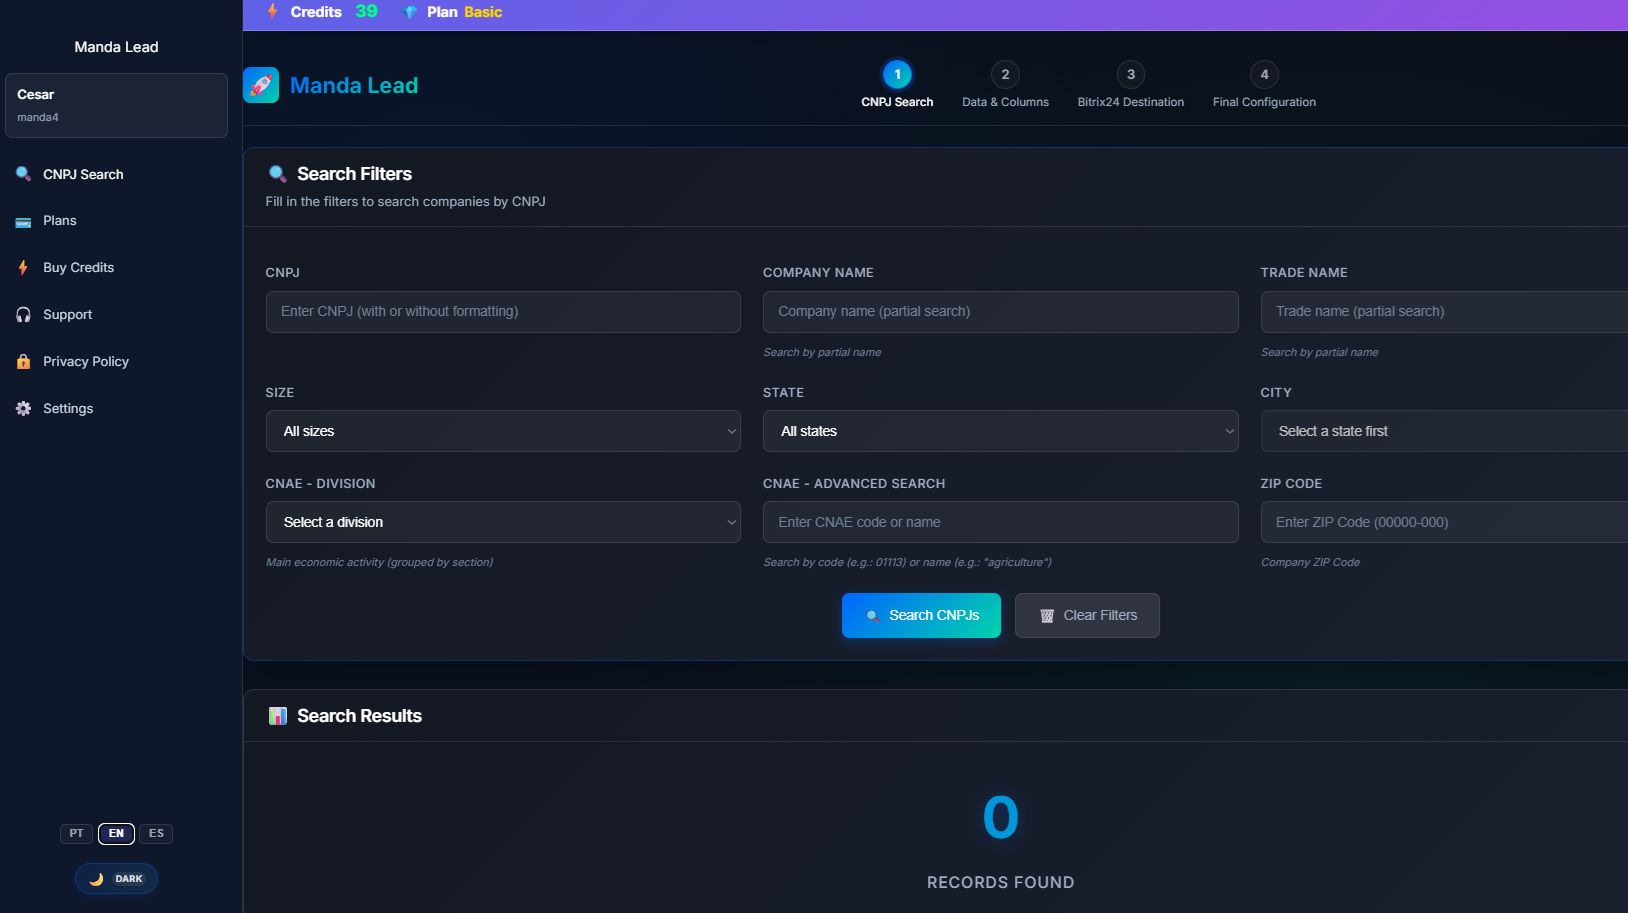Switch language to PT
Viewport: 1628px width, 913px height.
[x=76, y=834]
